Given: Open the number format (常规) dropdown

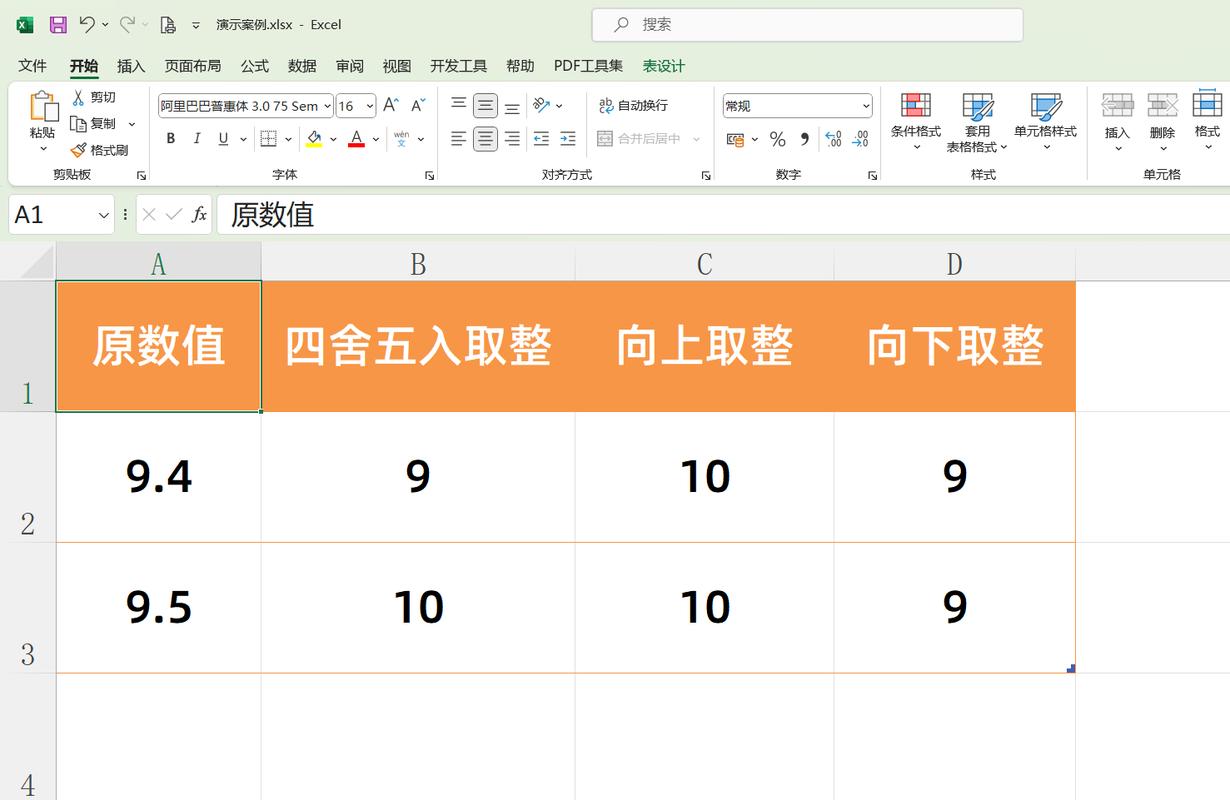Looking at the screenshot, I should [865, 106].
